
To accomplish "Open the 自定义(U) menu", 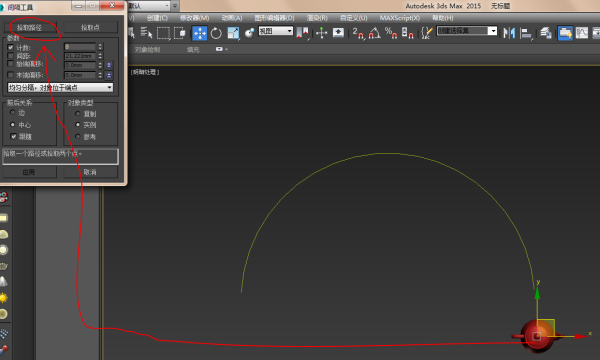I will click(x=354, y=18).
